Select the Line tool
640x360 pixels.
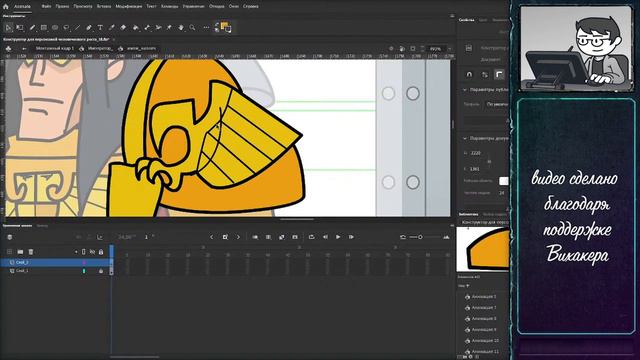tap(77, 27)
